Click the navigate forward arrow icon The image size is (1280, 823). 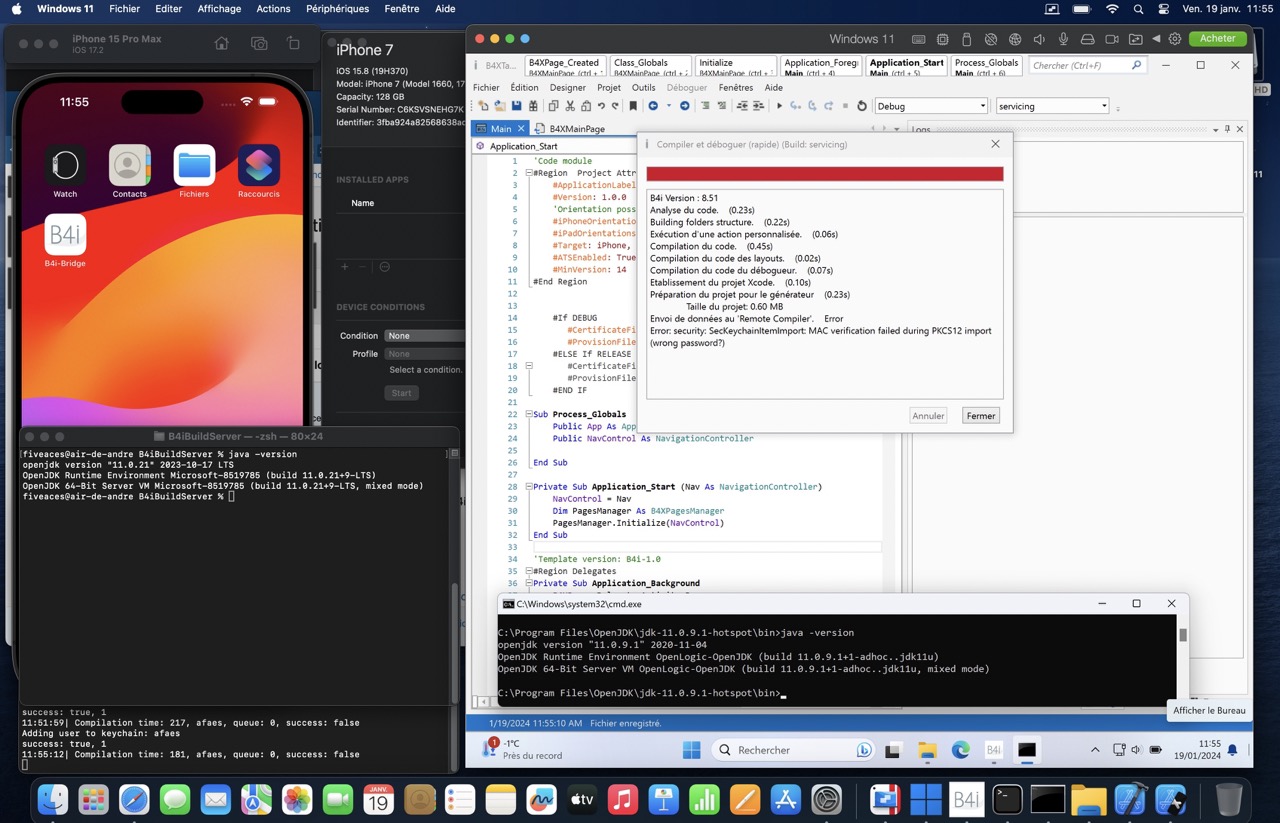[684, 106]
